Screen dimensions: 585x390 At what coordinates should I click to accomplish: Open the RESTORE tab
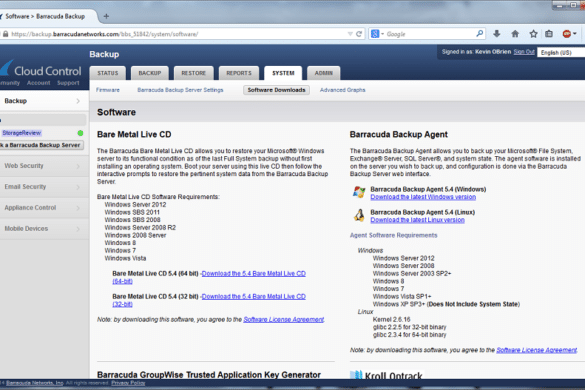point(194,73)
